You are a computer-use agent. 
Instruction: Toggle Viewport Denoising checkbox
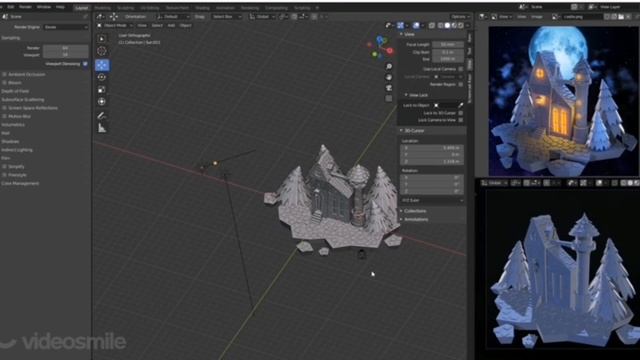point(85,64)
